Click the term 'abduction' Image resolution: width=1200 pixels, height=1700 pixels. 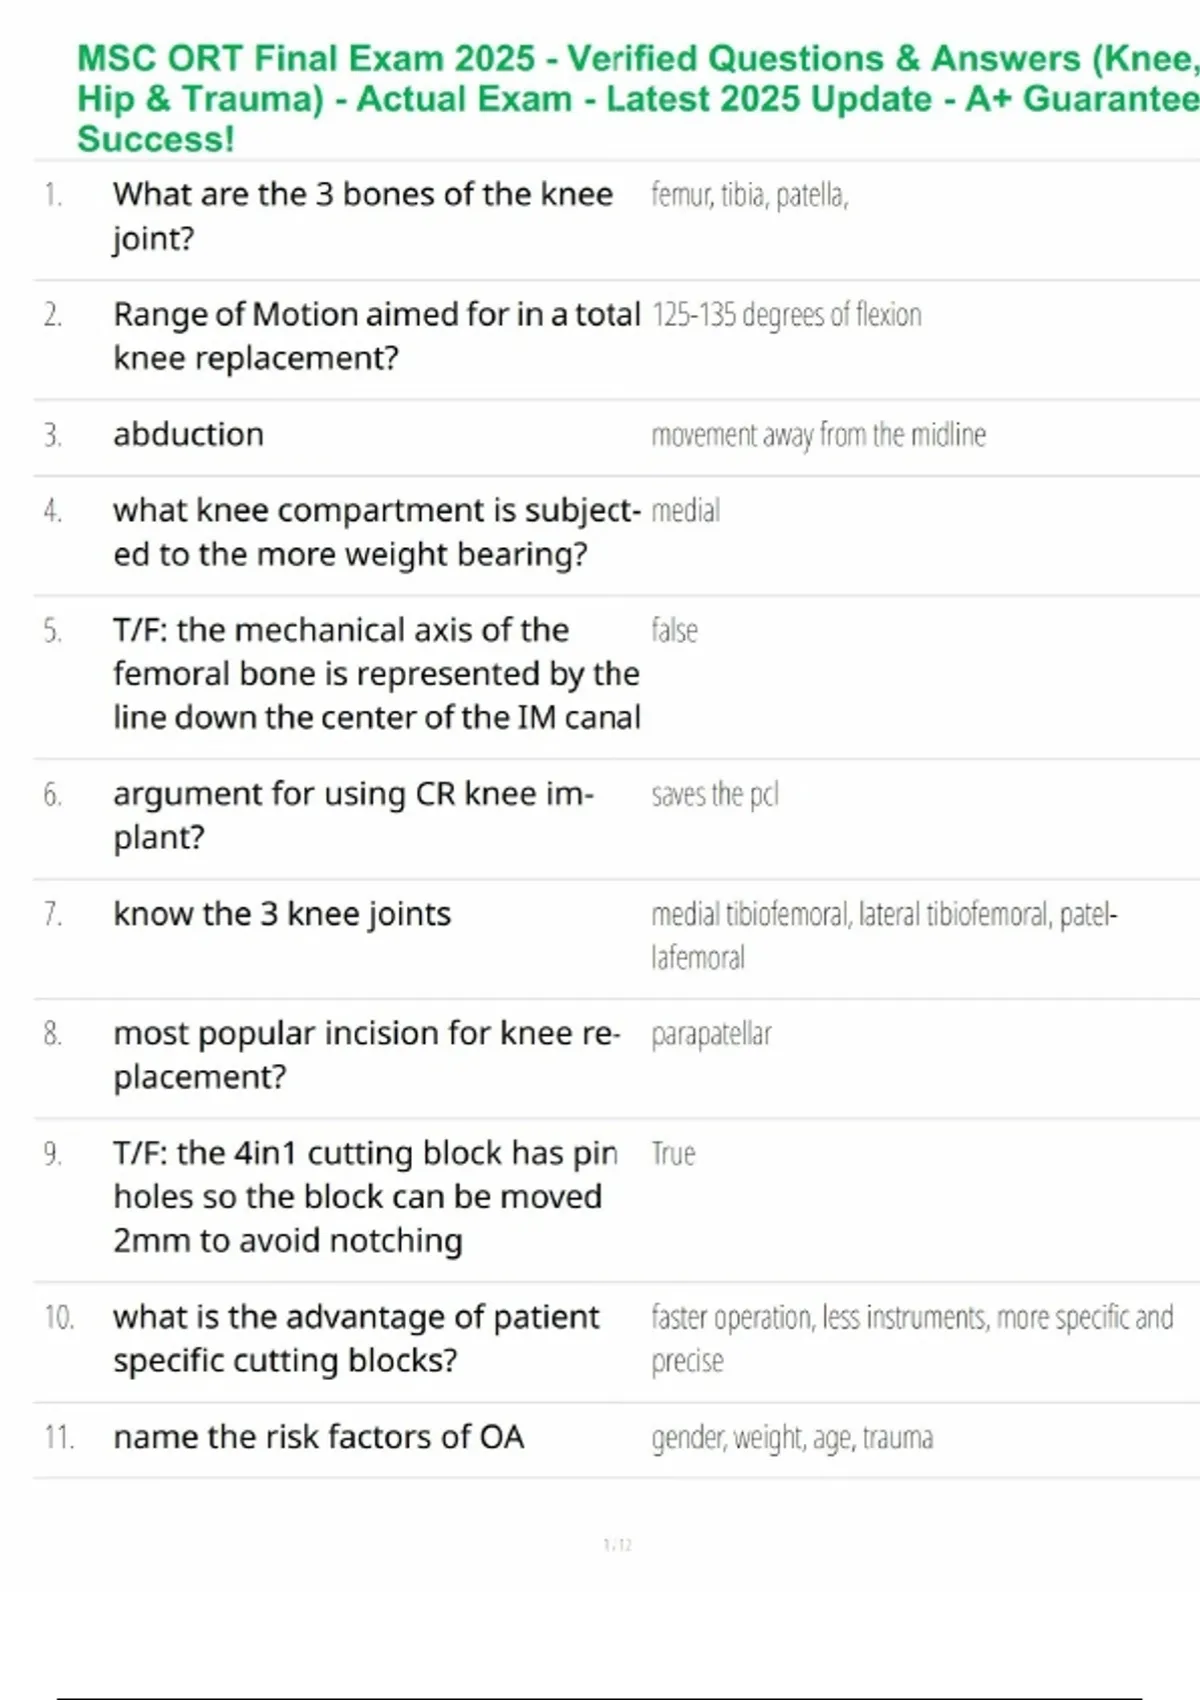[188, 434]
